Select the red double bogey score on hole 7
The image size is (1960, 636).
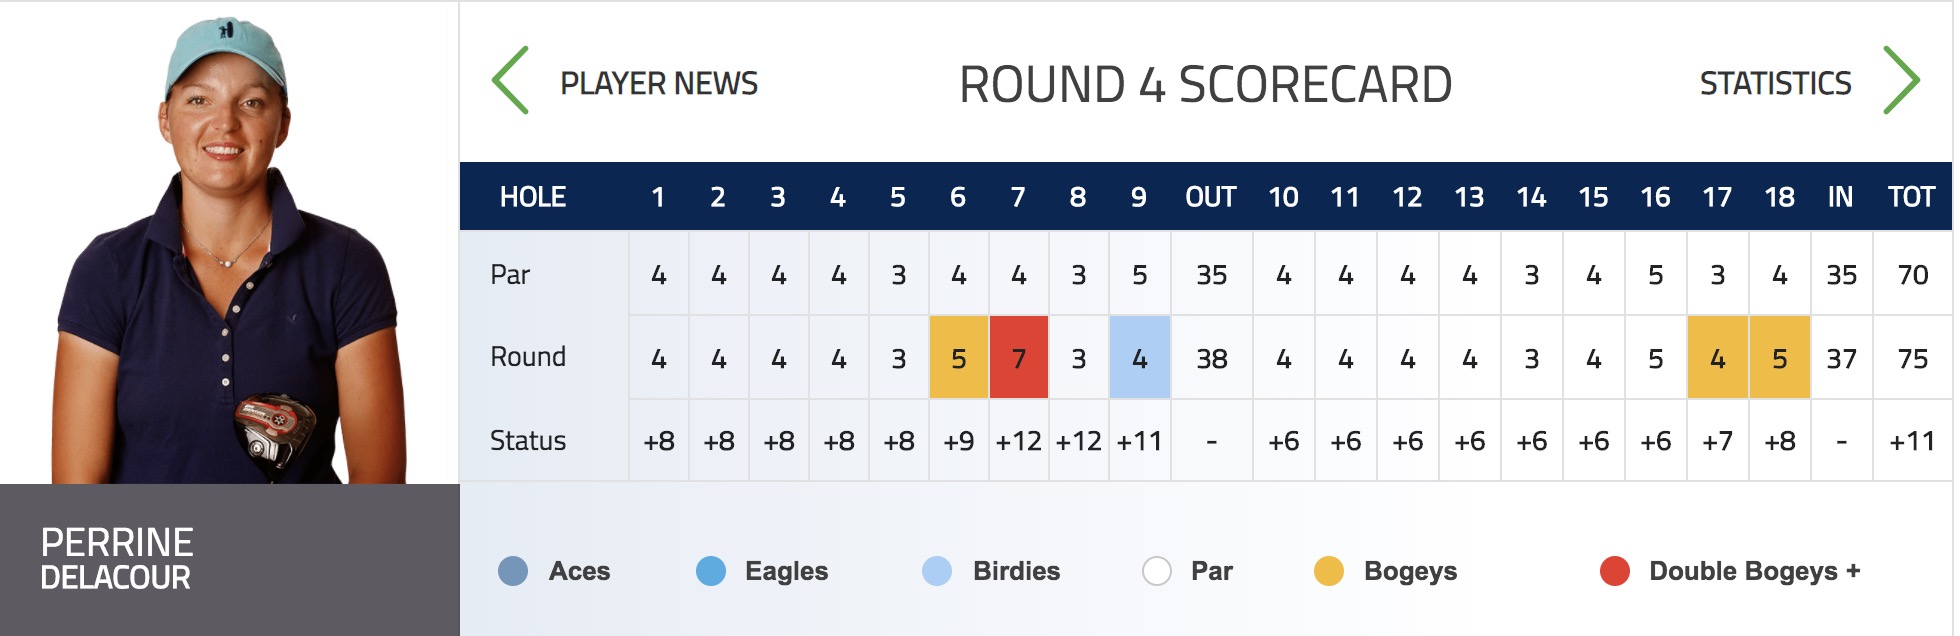[1019, 357]
